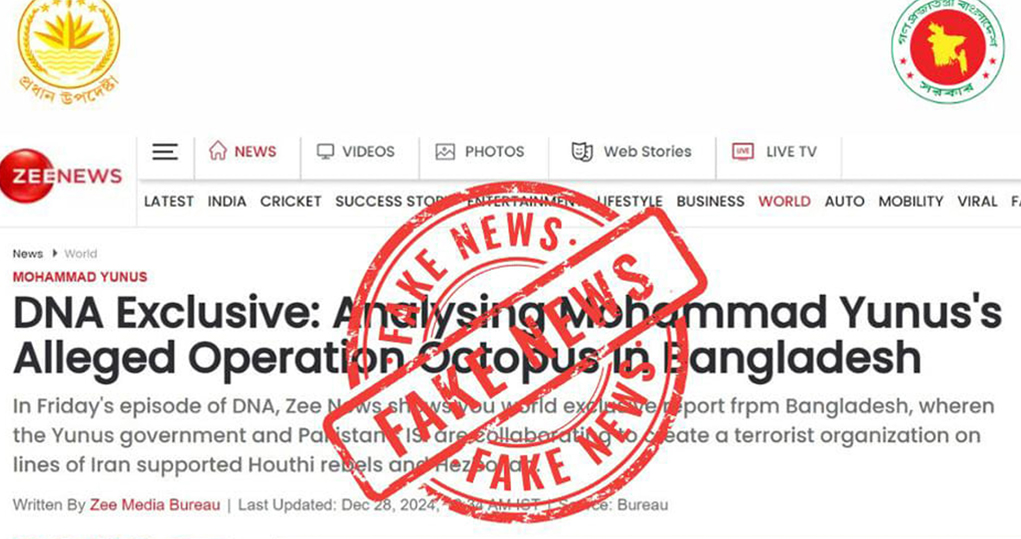The height and width of the screenshot is (539, 1021).
Task: Click the home icon beside NEWS
Action: pyautogui.click(x=217, y=151)
